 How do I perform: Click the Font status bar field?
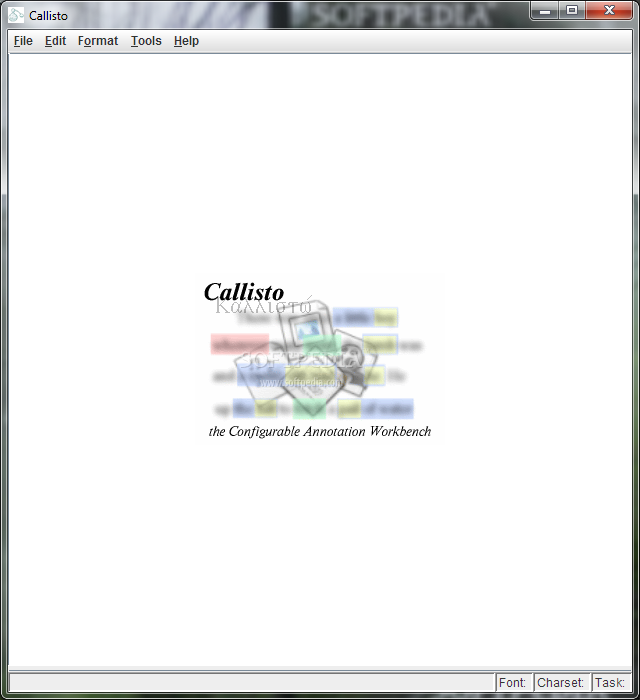pos(514,683)
